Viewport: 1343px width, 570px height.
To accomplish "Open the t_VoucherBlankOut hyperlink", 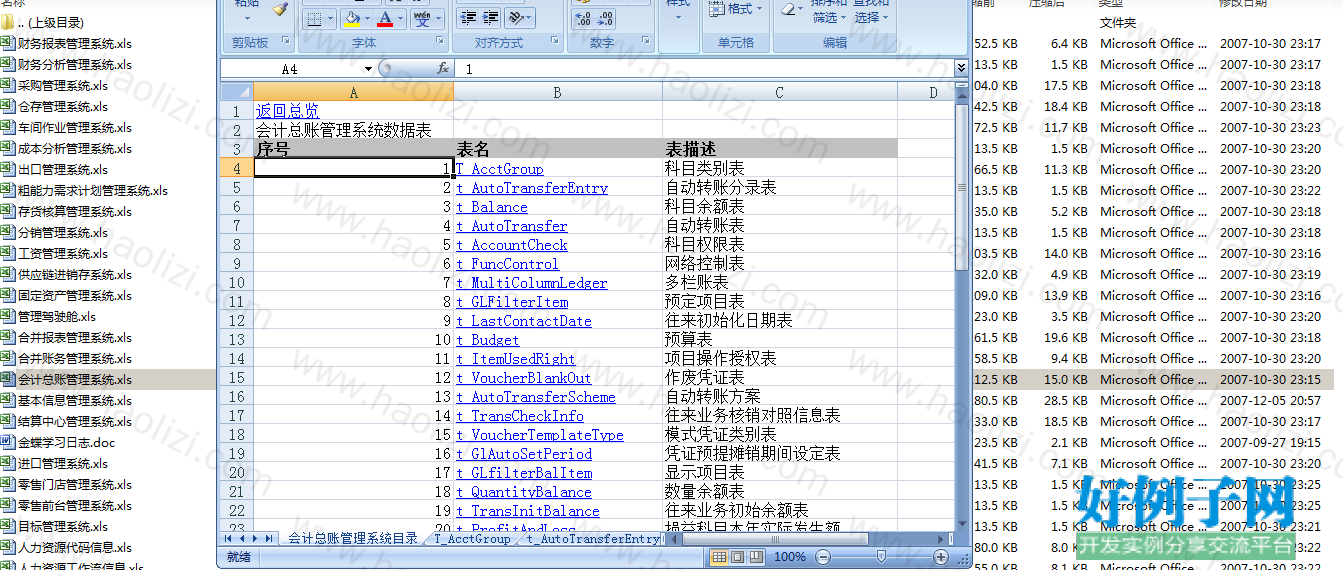I will [x=524, y=378].
